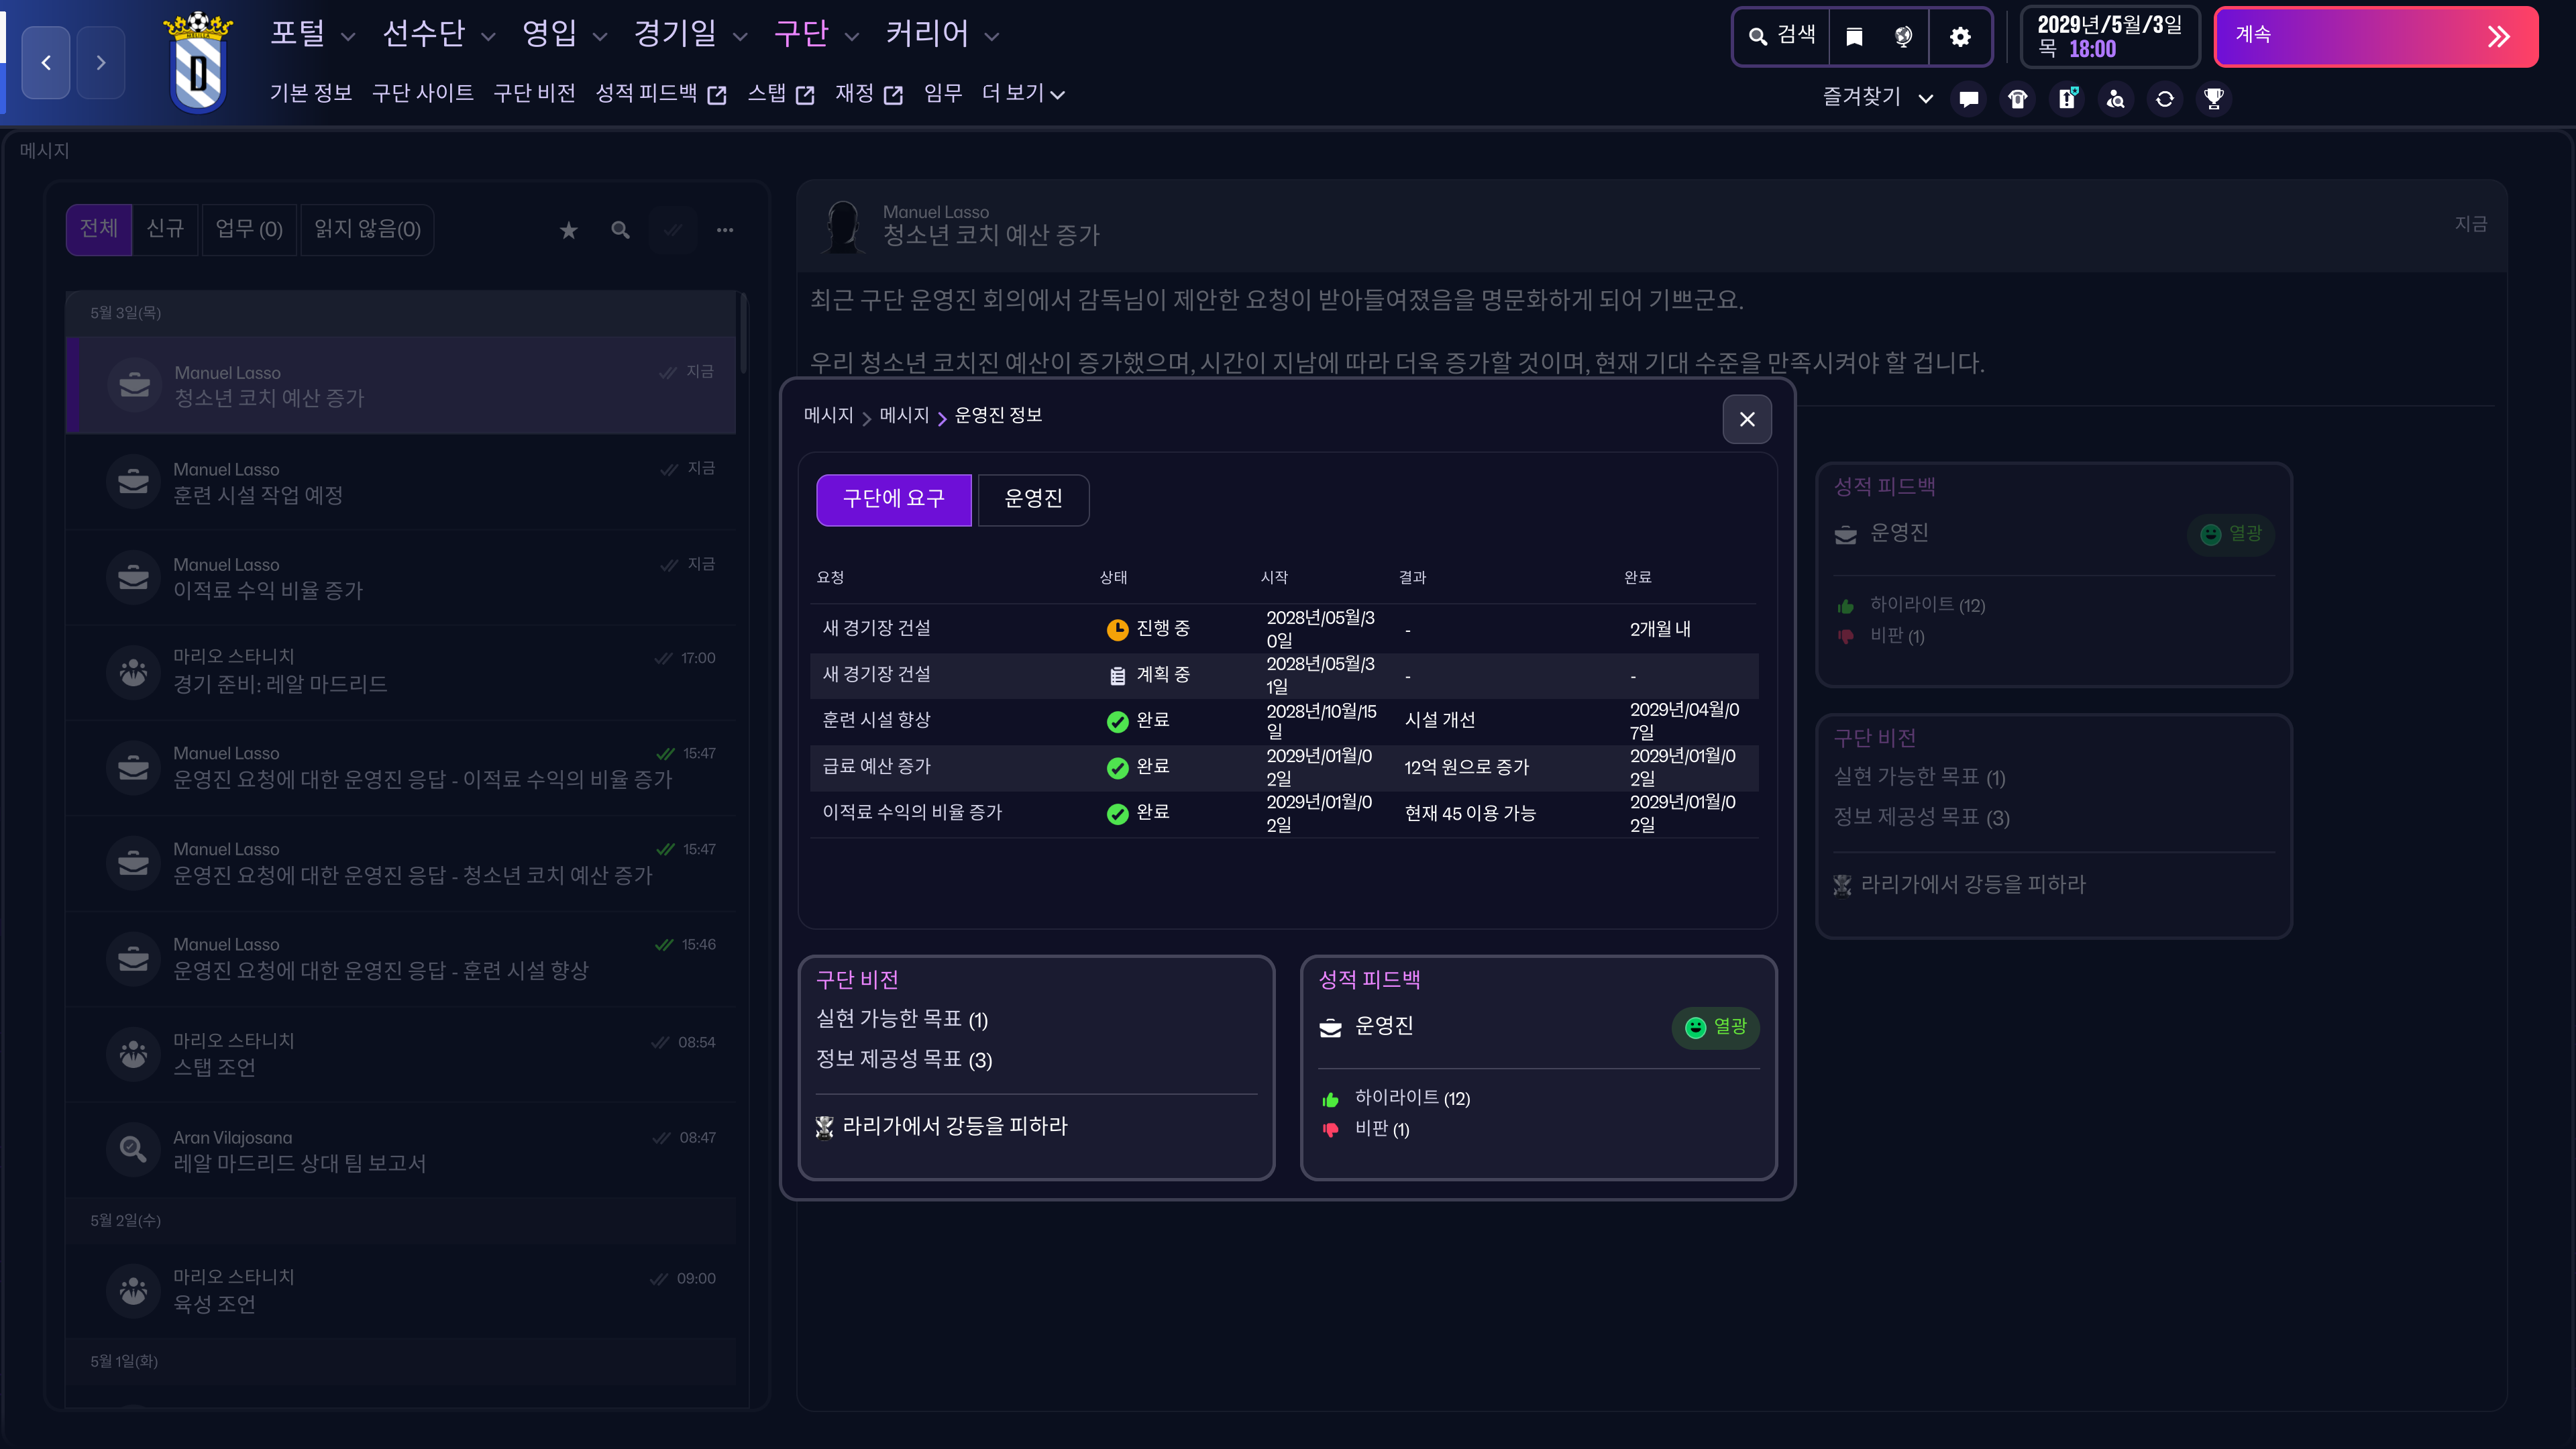The image size is (2576, 1449).
Task: Switch to the 운영진 toggle tab
Action: tap(1033, 499)
